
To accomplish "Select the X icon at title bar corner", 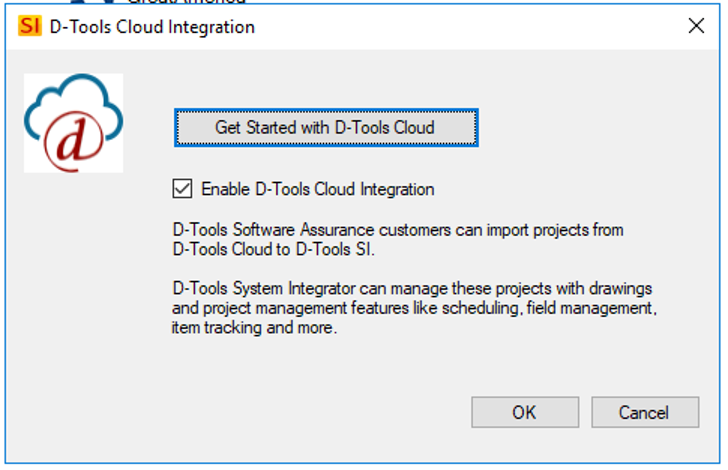I will tap(696, 26).
